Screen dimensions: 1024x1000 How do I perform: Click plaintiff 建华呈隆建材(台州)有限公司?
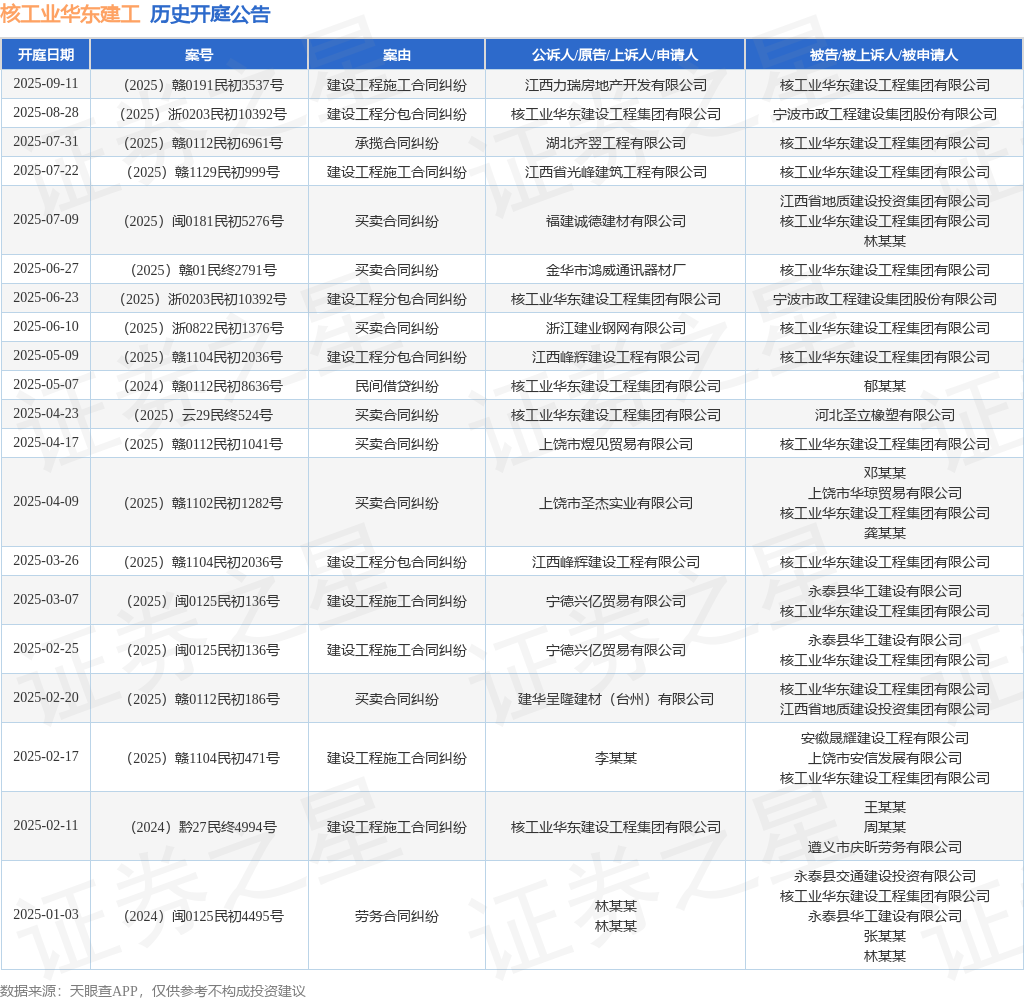tap(616, 699)
